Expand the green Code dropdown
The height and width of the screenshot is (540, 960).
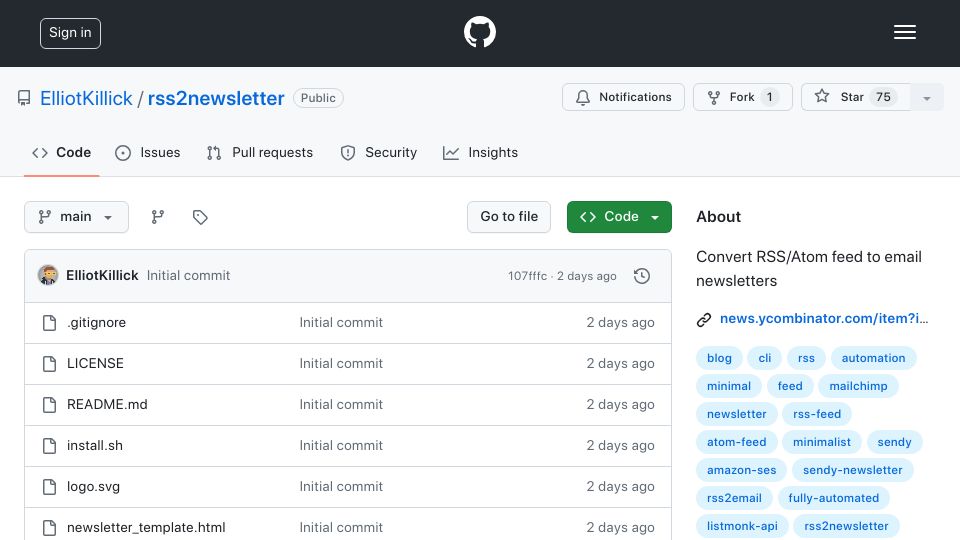pyautogui.click(x=619, y=217)
